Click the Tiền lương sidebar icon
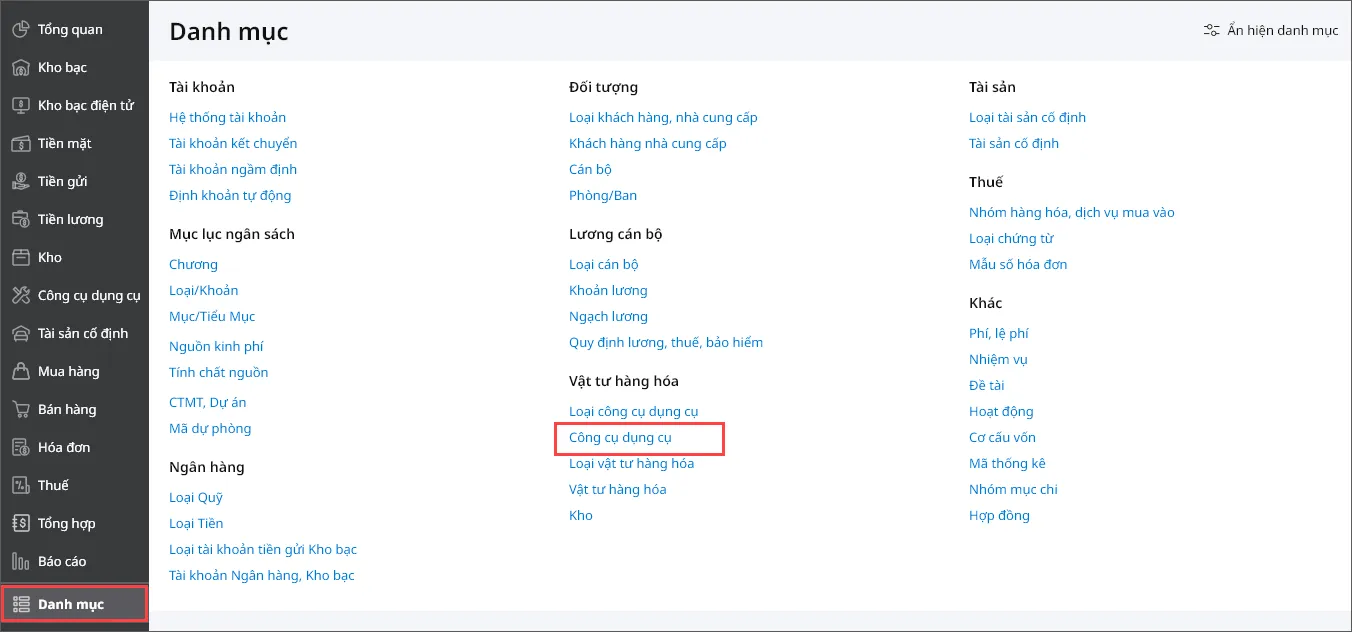 coord(21,220)
